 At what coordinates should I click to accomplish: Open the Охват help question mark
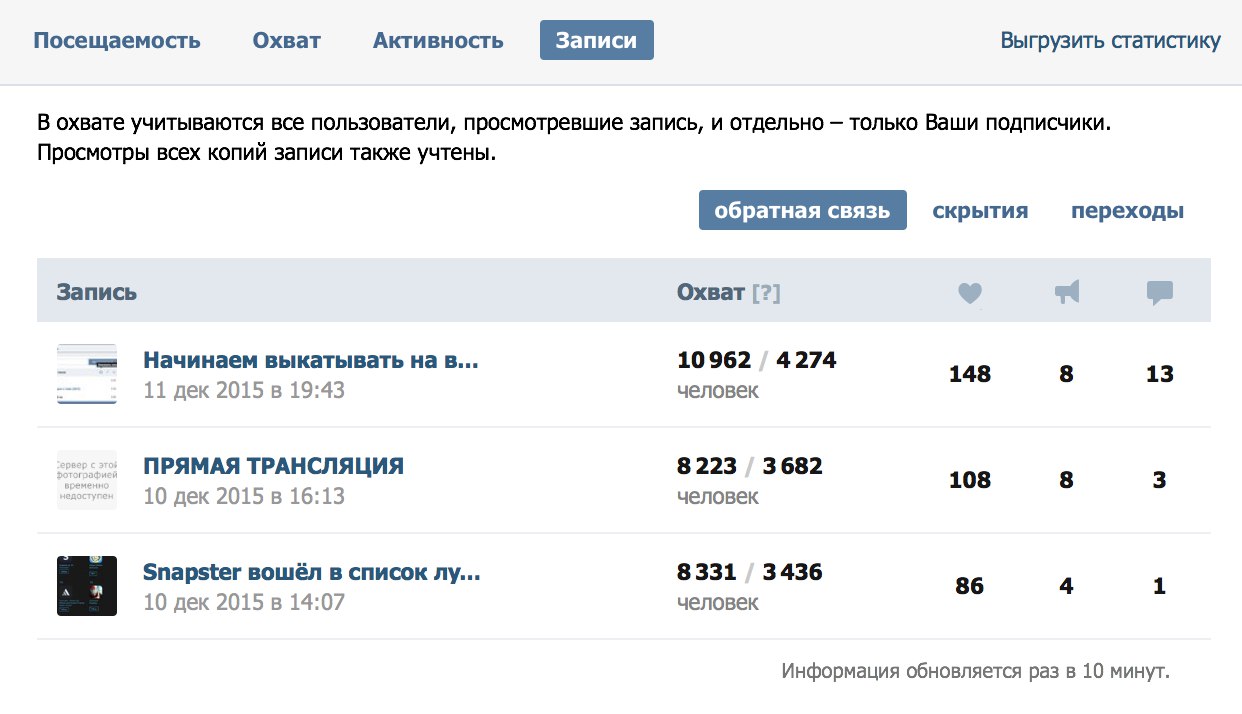point(766,293)
